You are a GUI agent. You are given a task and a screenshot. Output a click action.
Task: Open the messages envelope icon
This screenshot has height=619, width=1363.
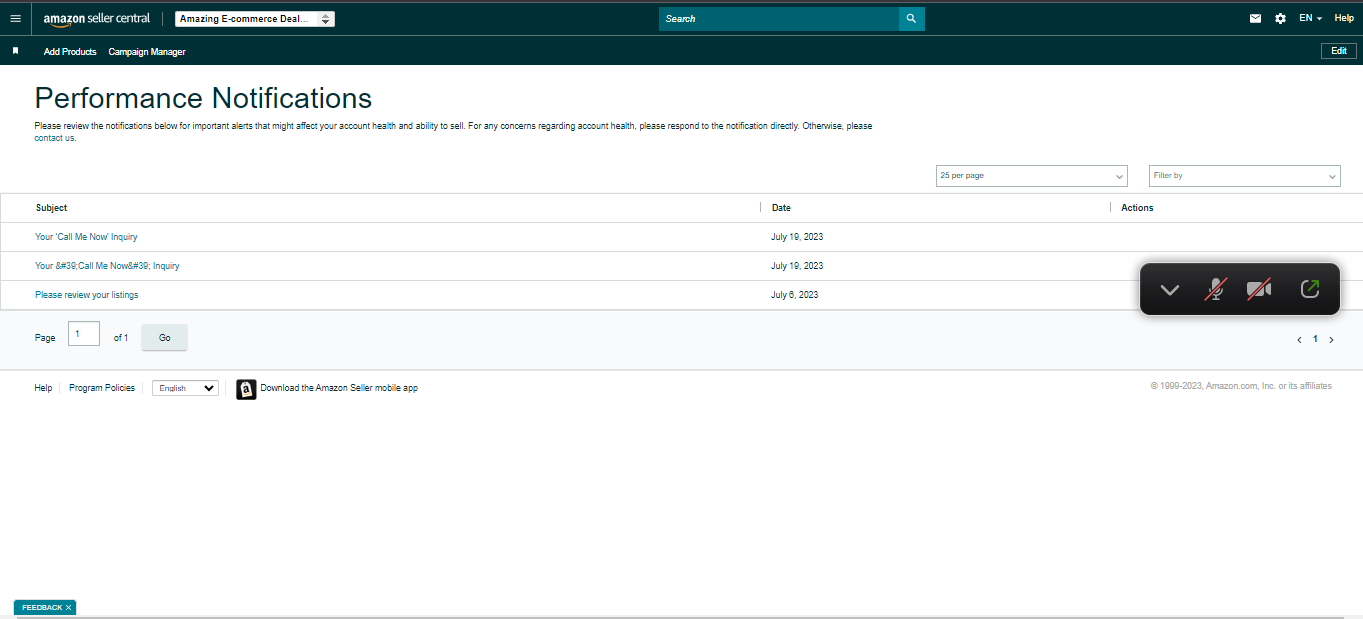[1256, 19]
